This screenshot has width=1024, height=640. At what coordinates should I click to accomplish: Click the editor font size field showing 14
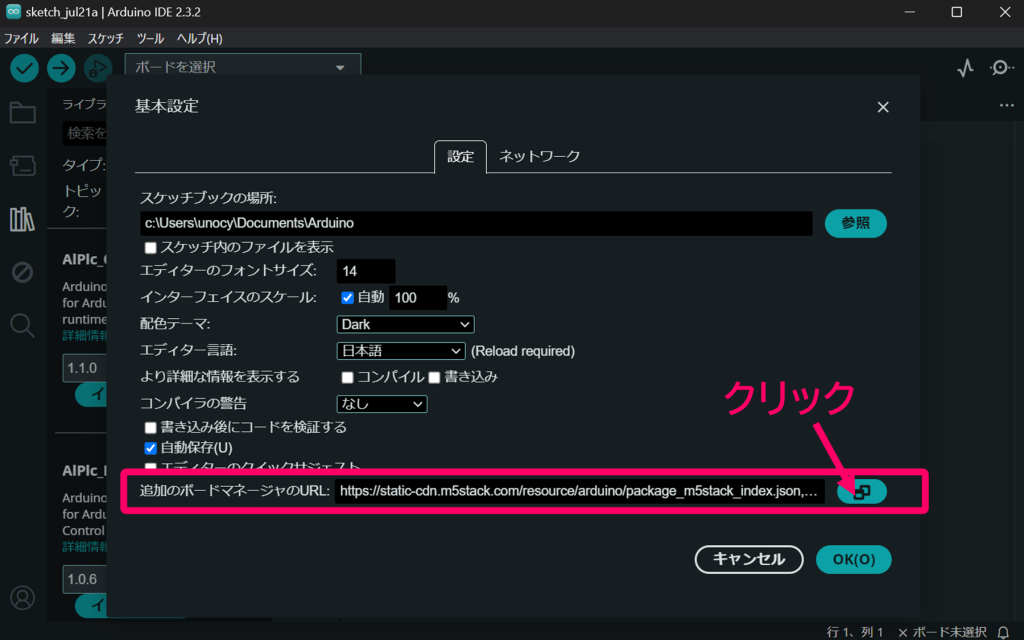coord(366,271)
